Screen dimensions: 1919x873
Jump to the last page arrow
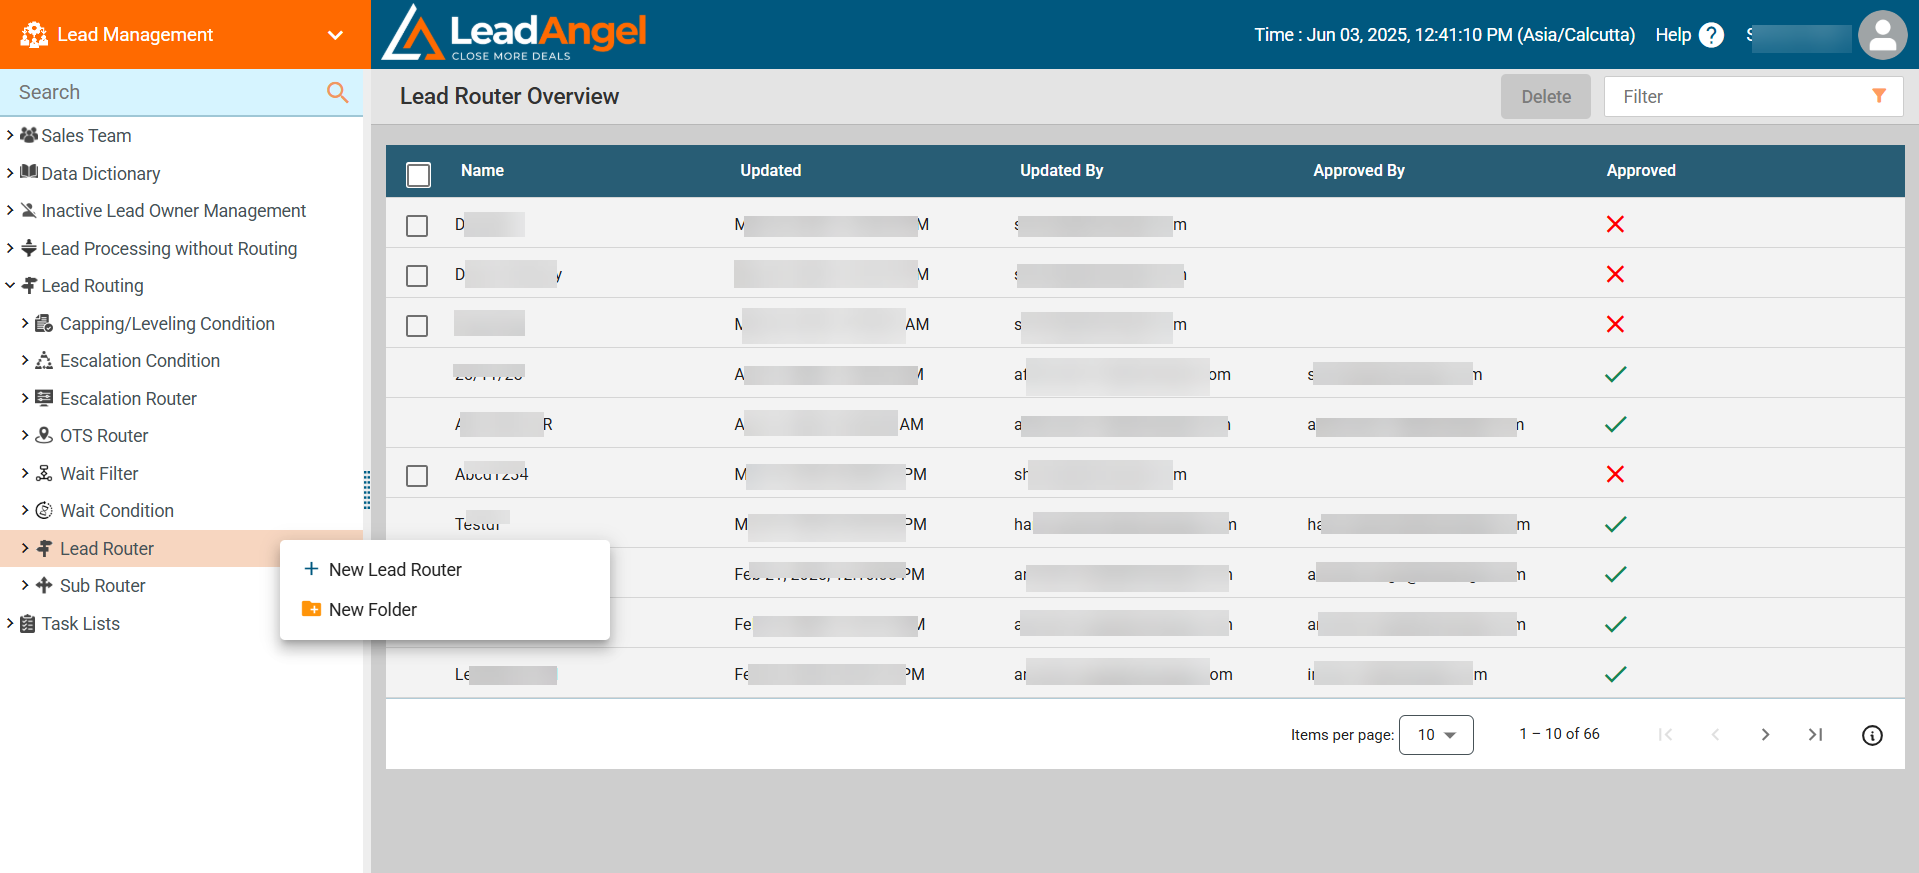(x=1815, y=735)
